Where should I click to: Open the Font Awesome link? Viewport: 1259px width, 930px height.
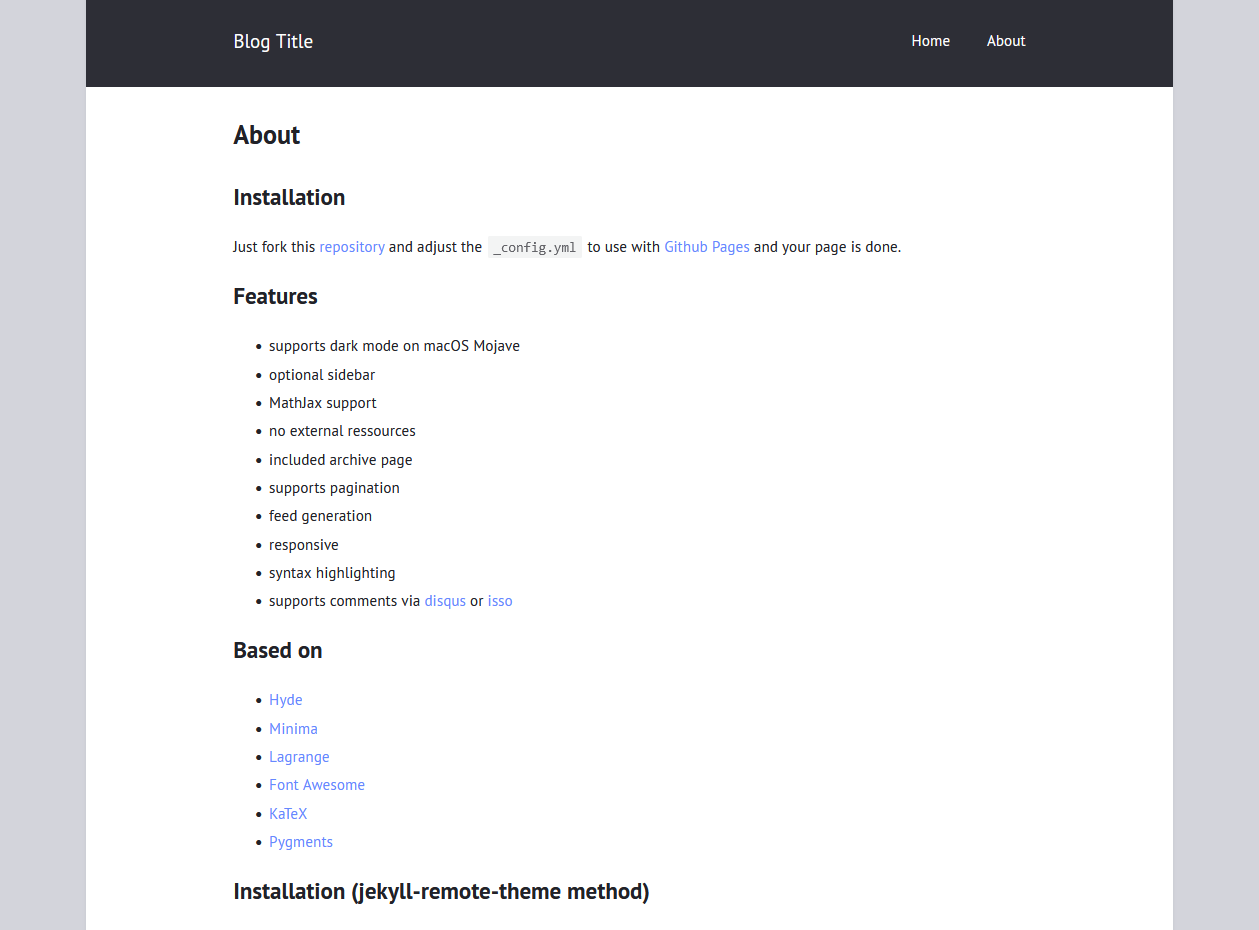point(317,785)
